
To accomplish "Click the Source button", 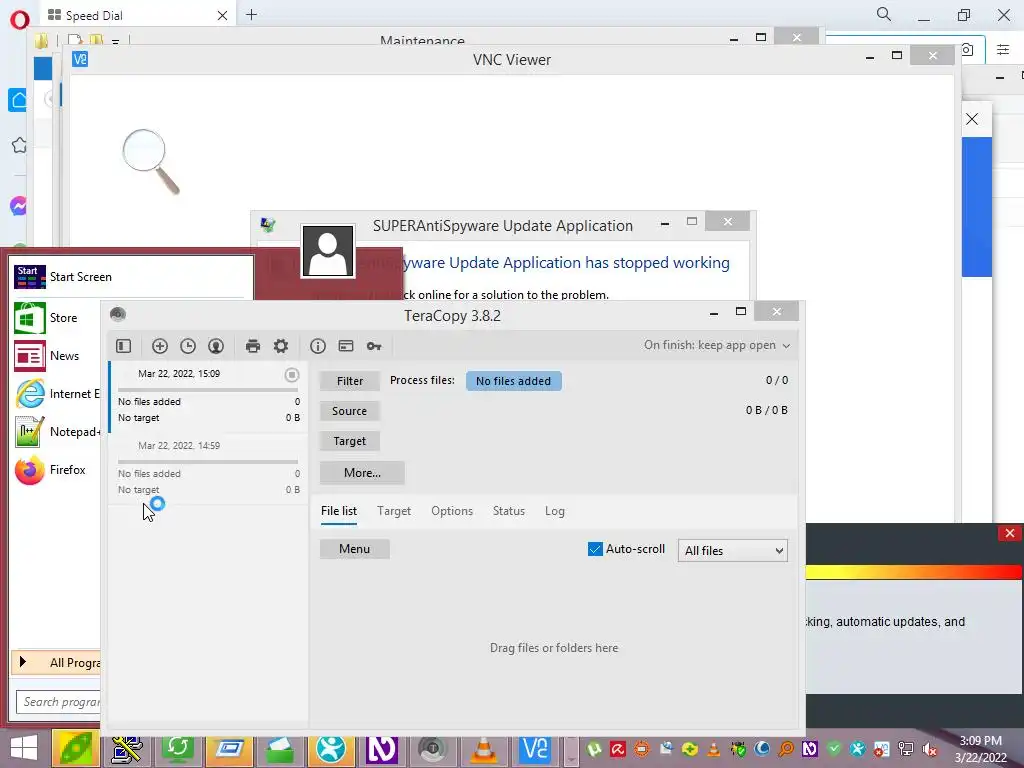I will click(x=350, y=411).
